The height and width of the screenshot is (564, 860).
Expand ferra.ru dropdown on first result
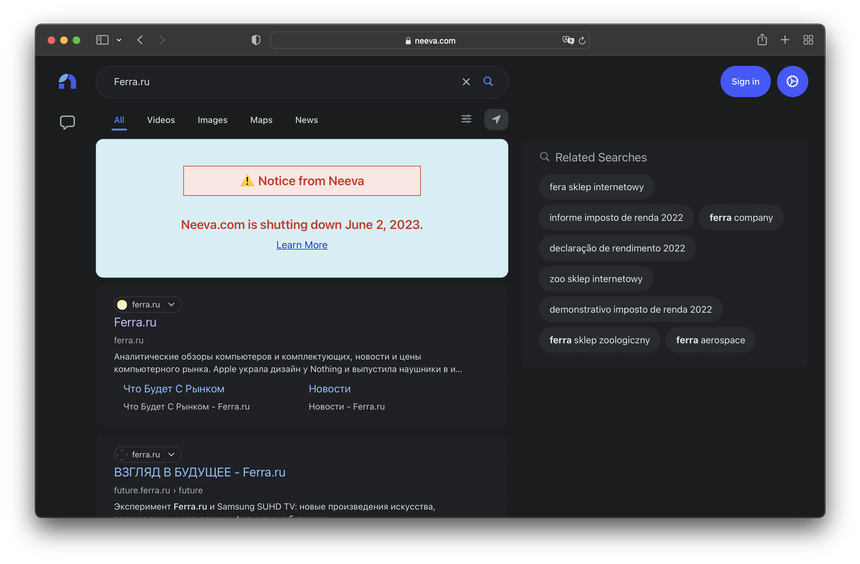pyautogui.click(x=171, y=304)
